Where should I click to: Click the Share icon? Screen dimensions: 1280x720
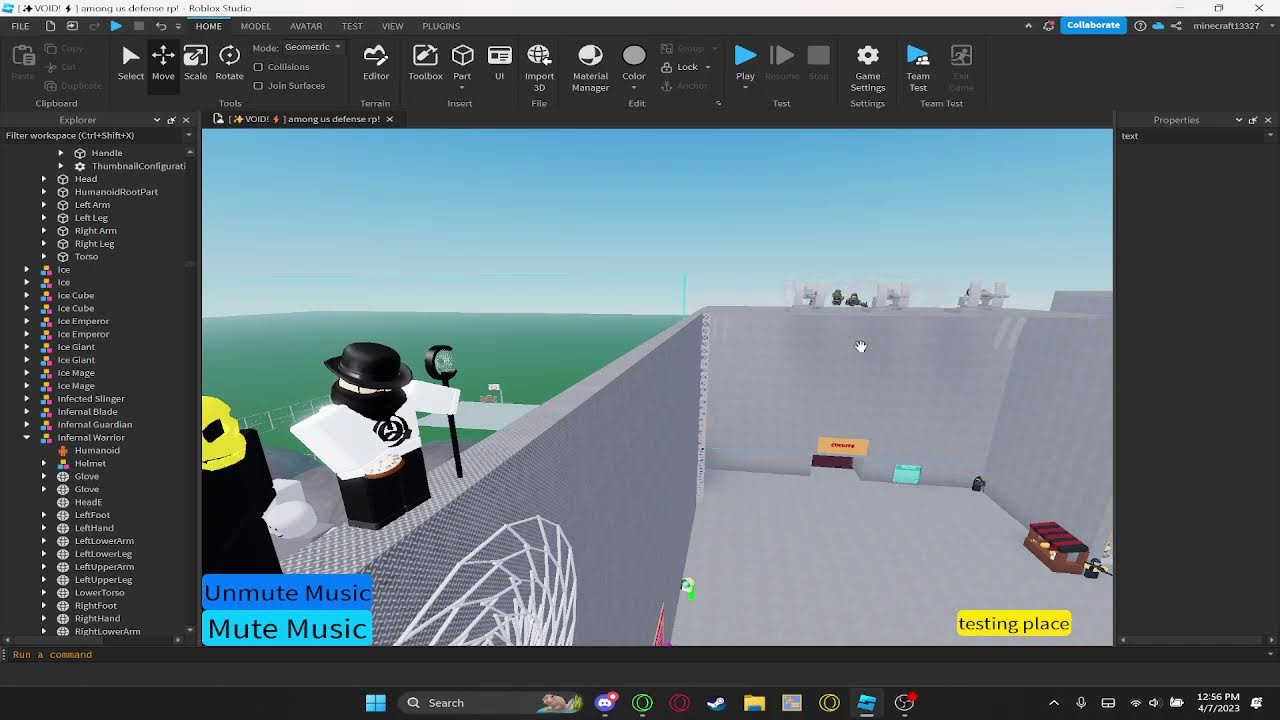point(1176,26)
